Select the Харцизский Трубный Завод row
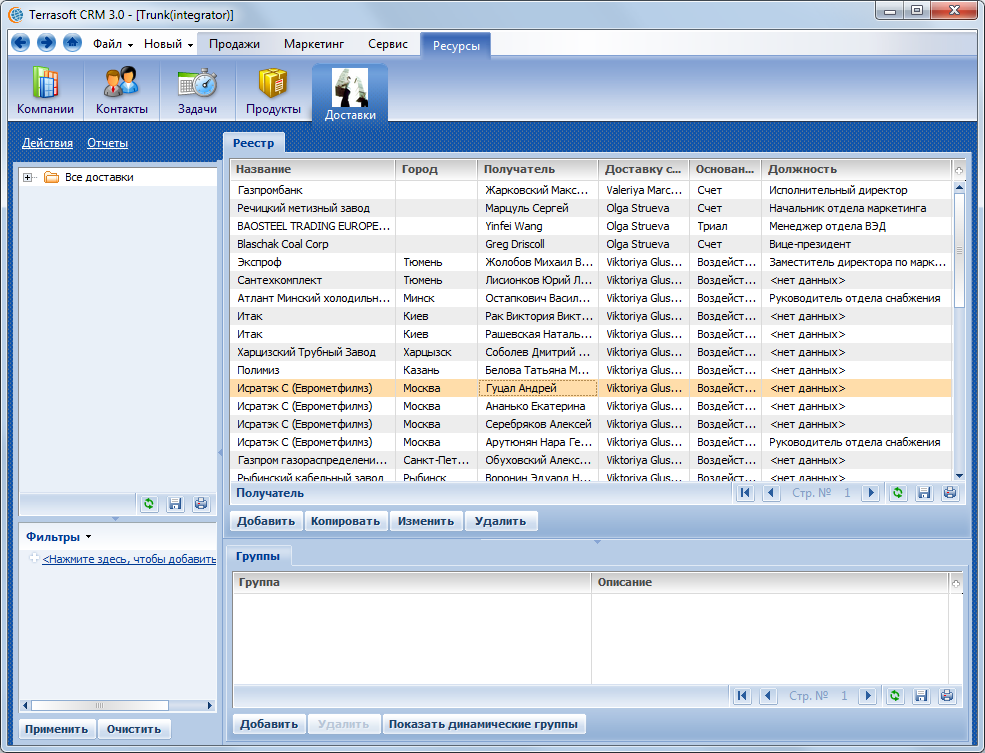 pos(590,352)
